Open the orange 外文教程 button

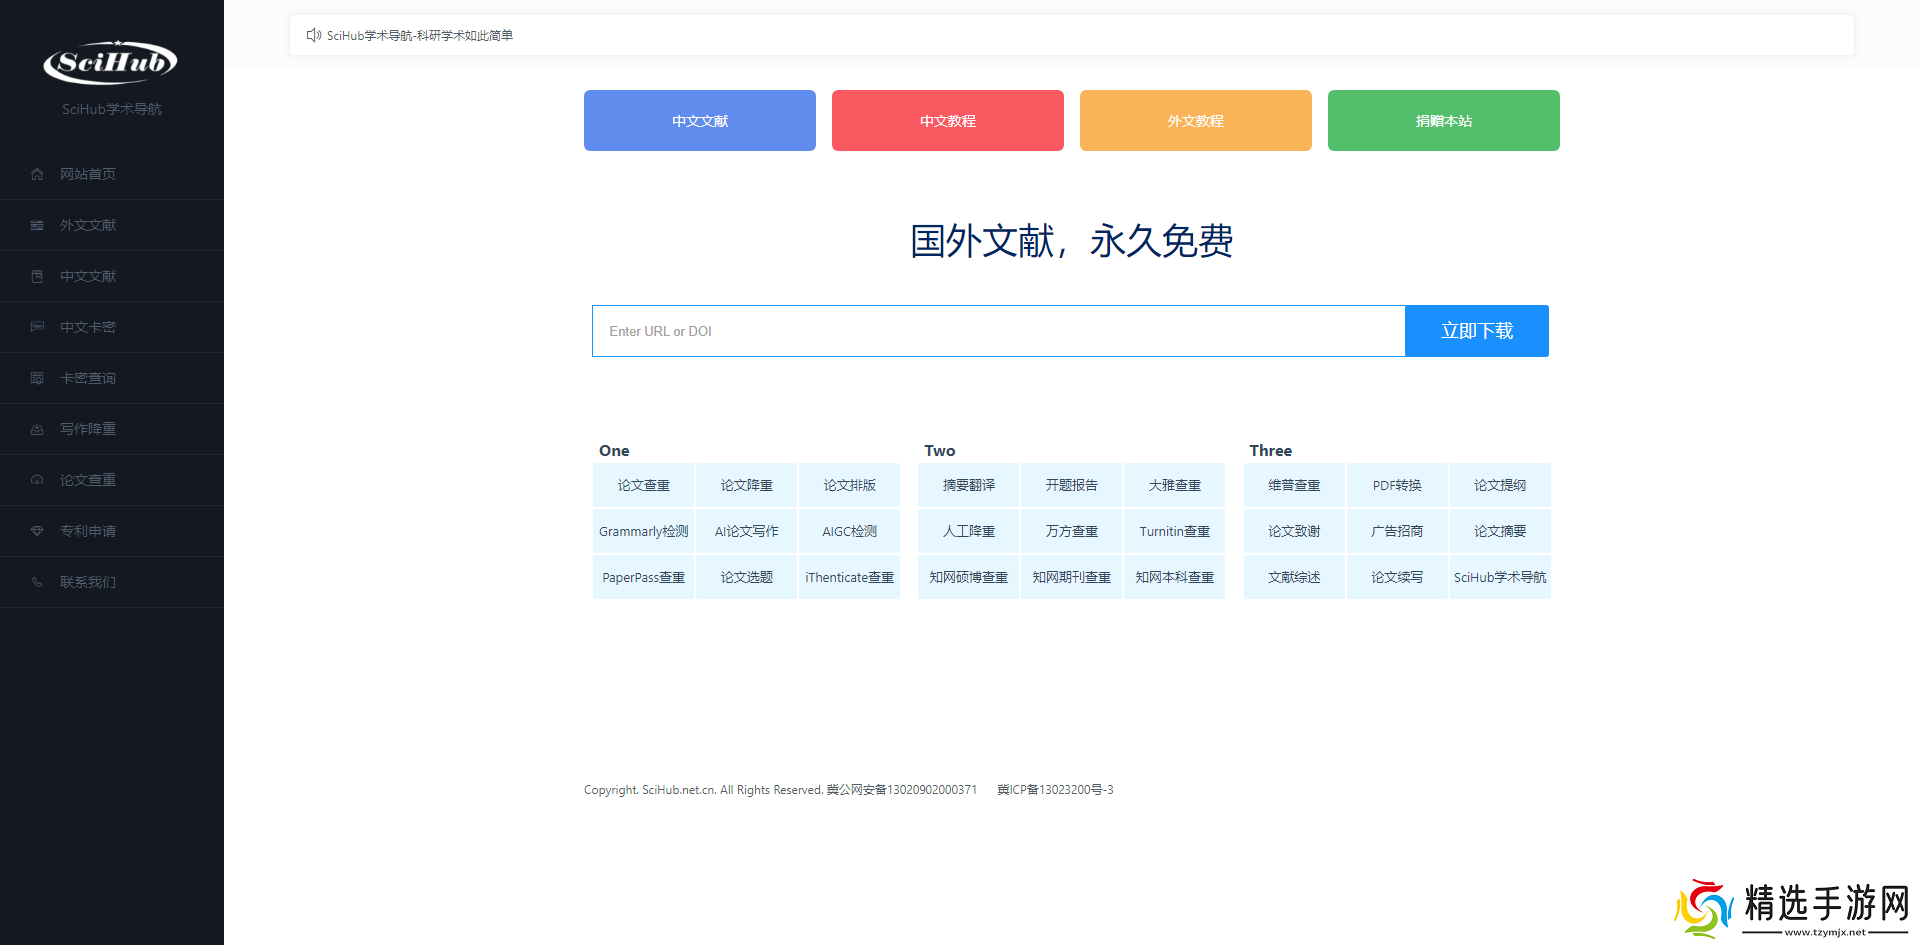[1195, 121]
